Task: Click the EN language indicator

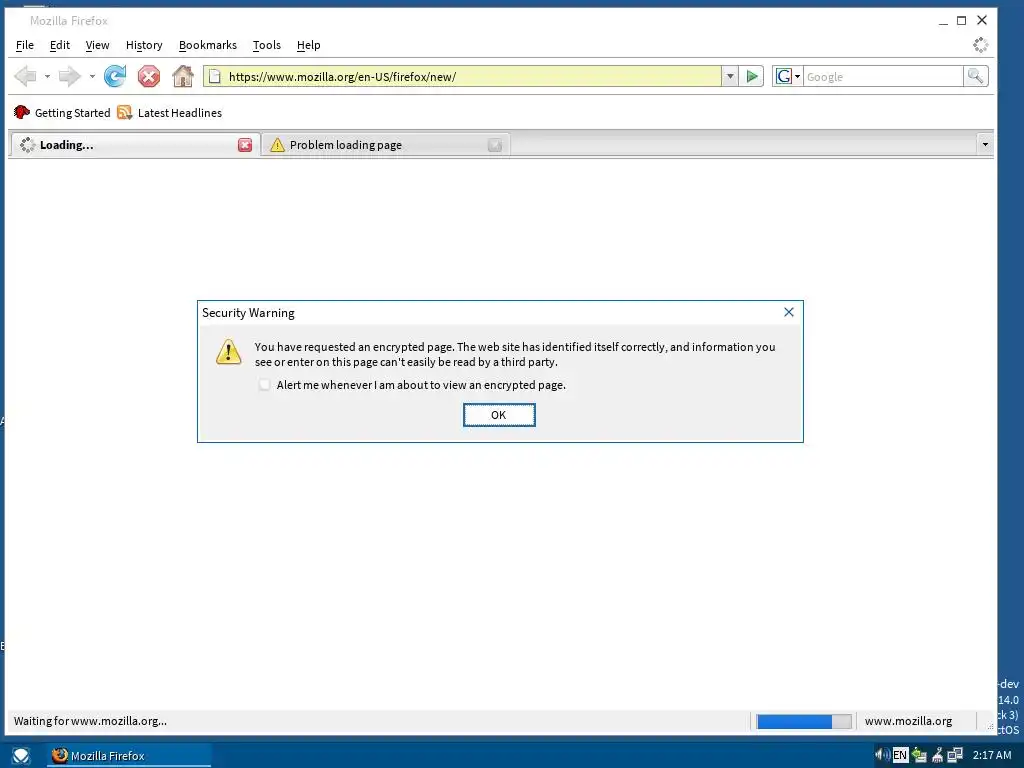Action: (x=900, y=755)
